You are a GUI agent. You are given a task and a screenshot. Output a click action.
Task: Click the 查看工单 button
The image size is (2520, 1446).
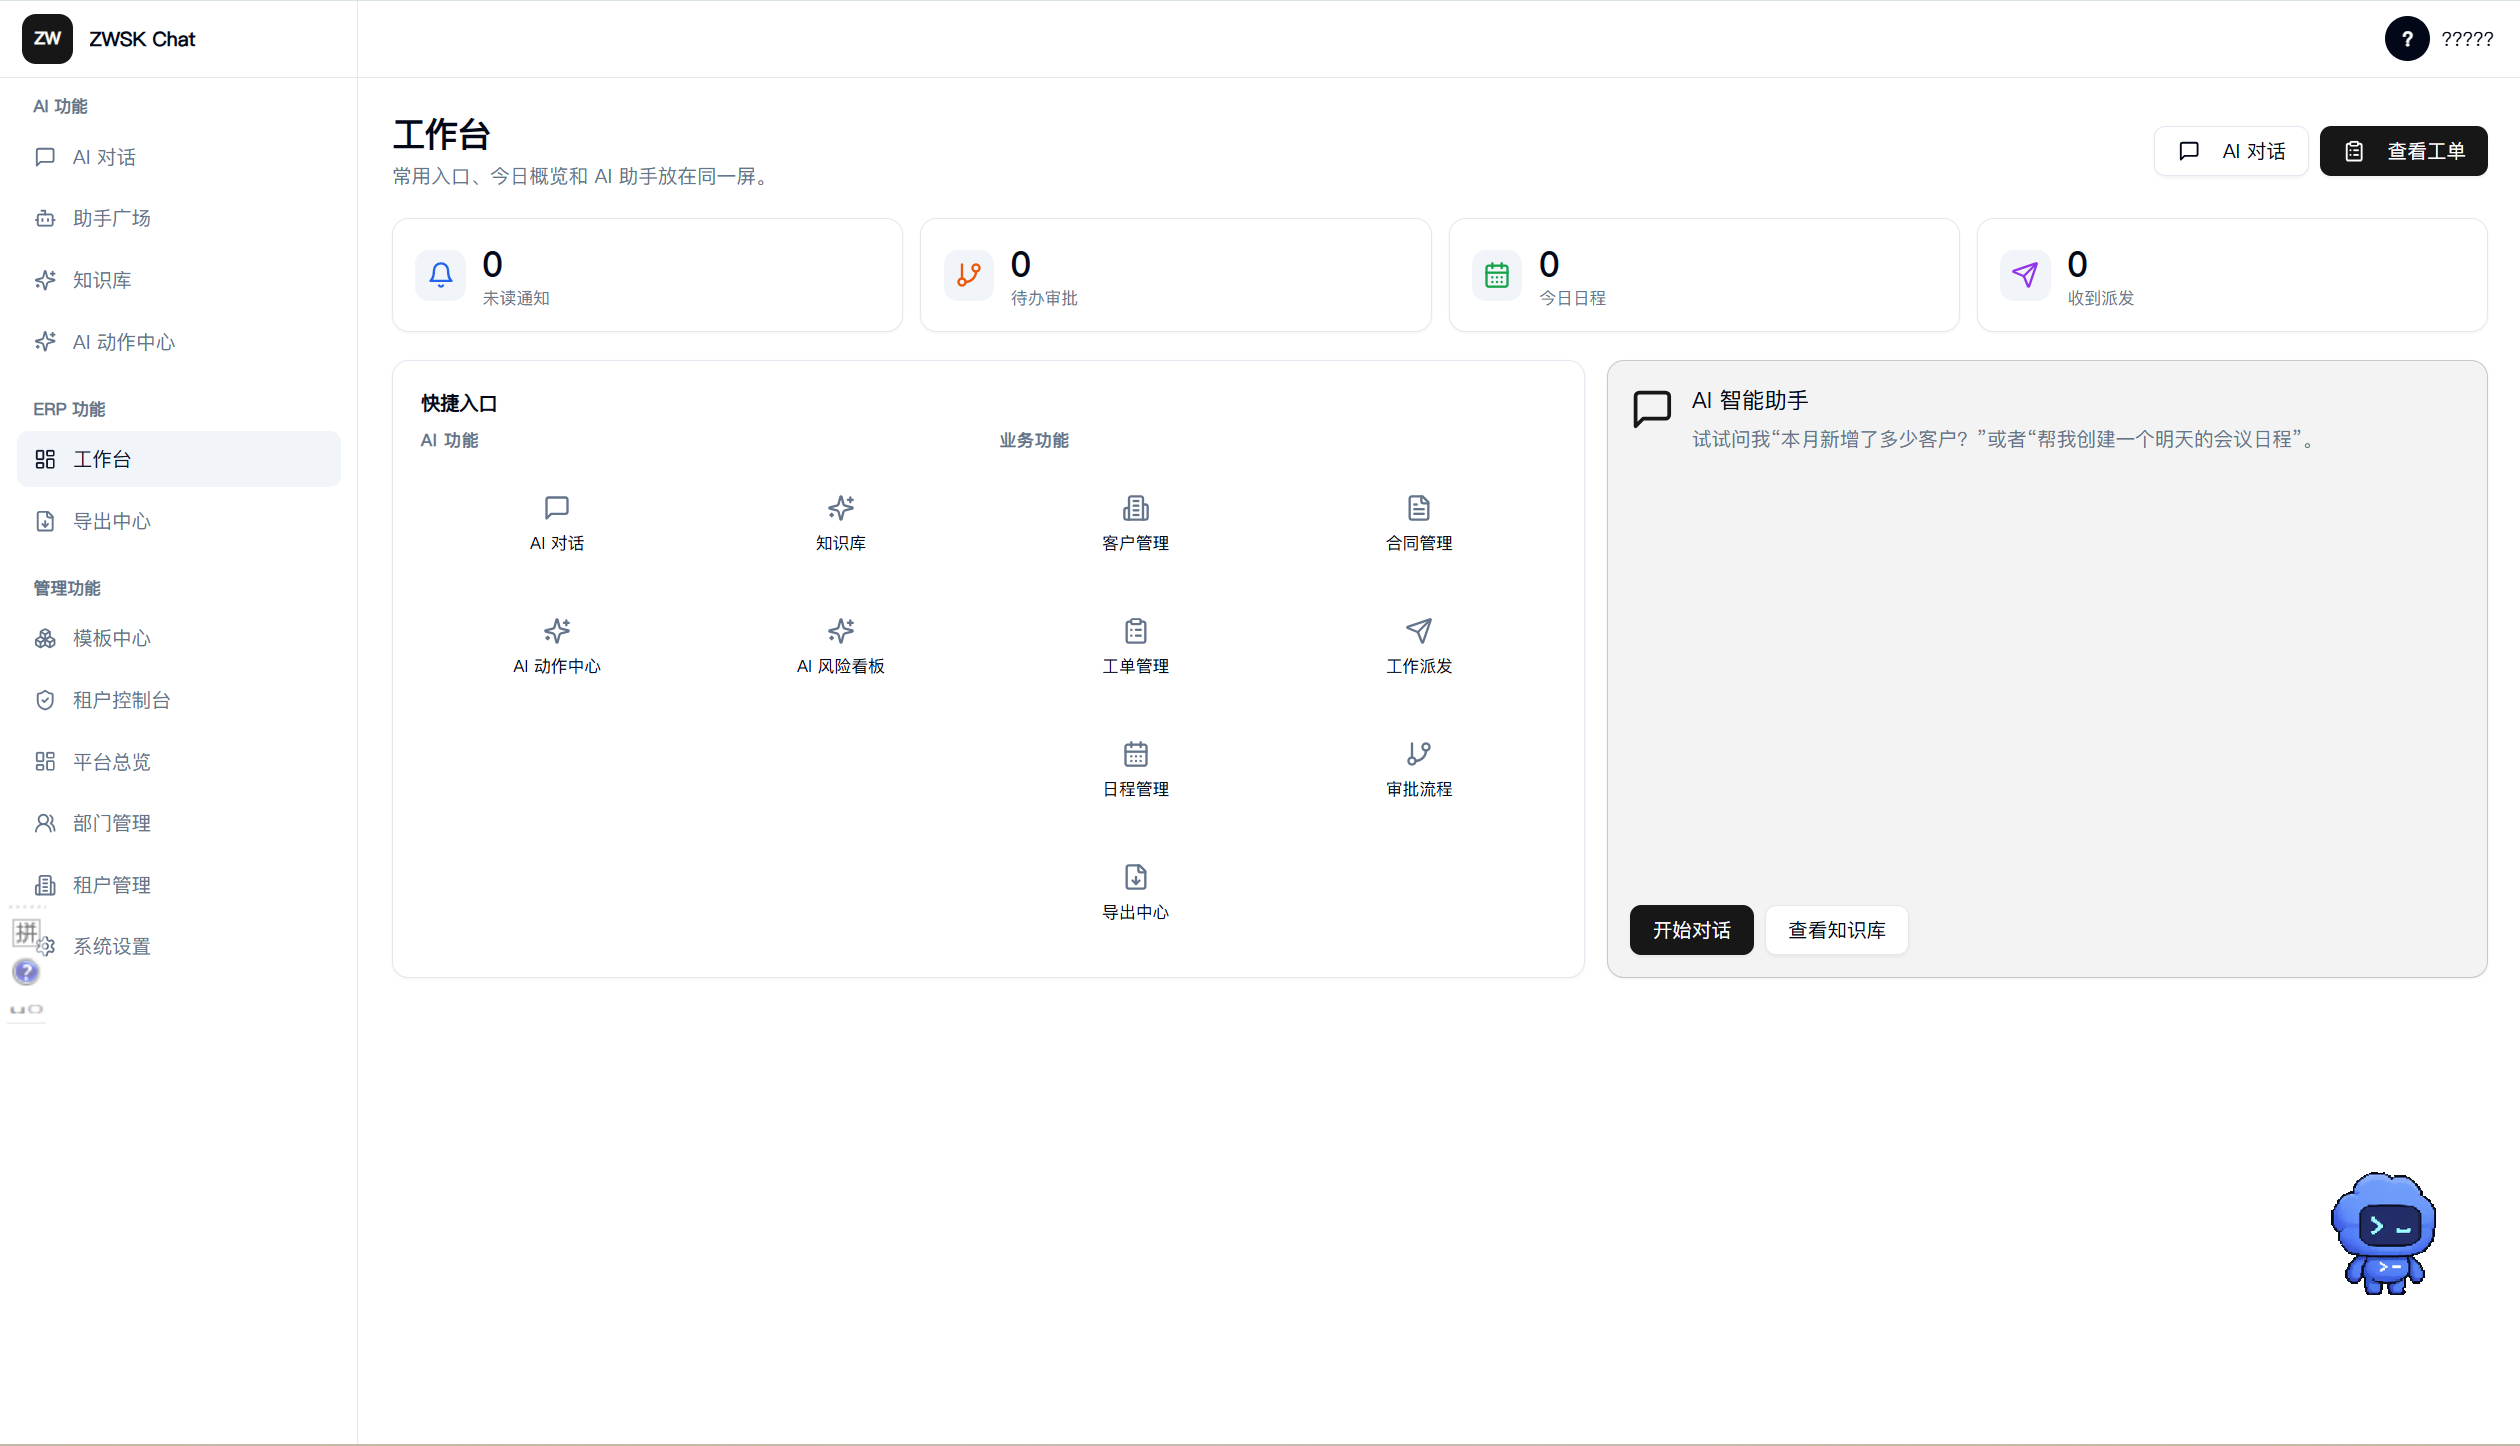point(2403,151)
